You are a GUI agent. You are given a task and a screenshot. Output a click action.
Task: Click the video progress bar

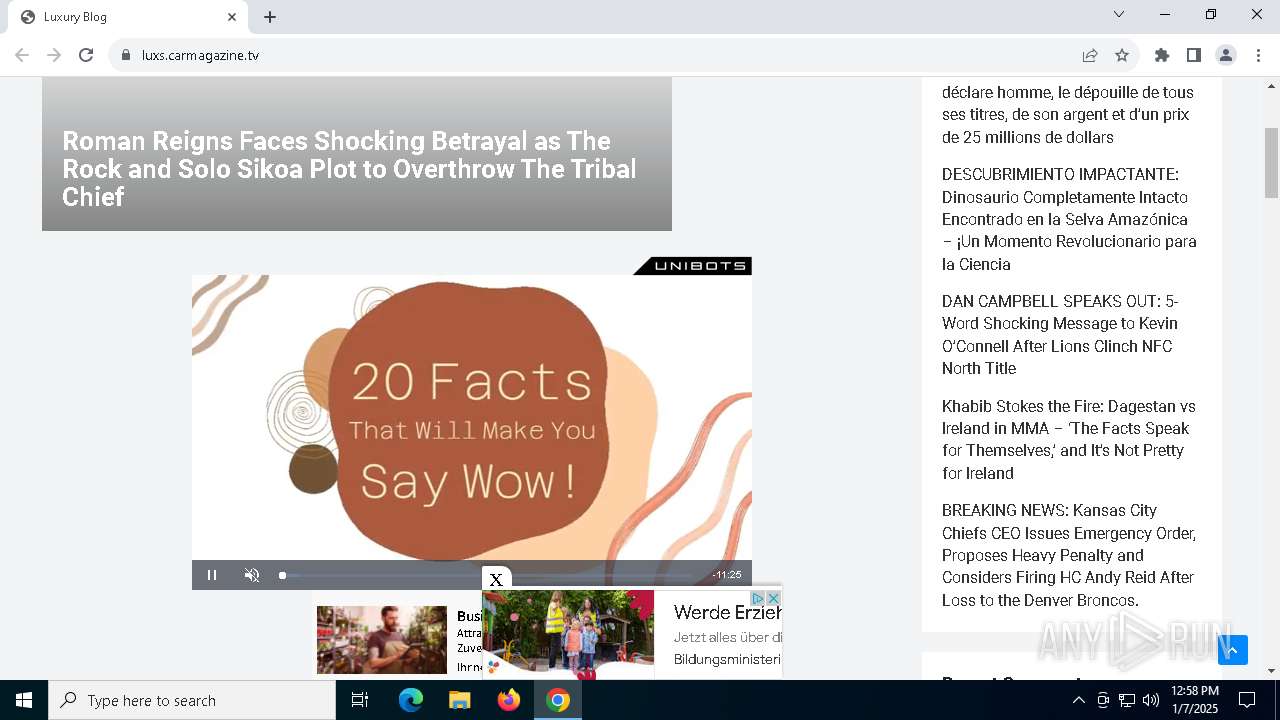[x=488, y=575]
